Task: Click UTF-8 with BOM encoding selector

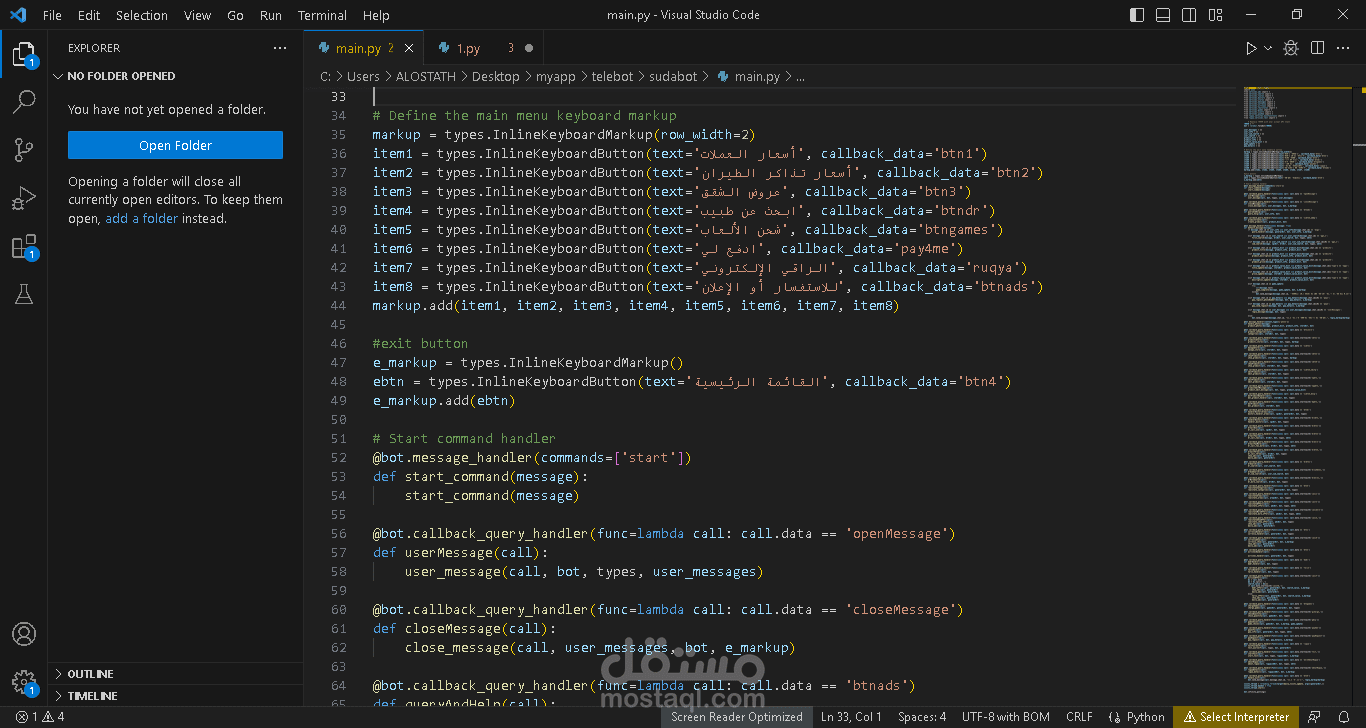Action: click(x=1006, y=717)
